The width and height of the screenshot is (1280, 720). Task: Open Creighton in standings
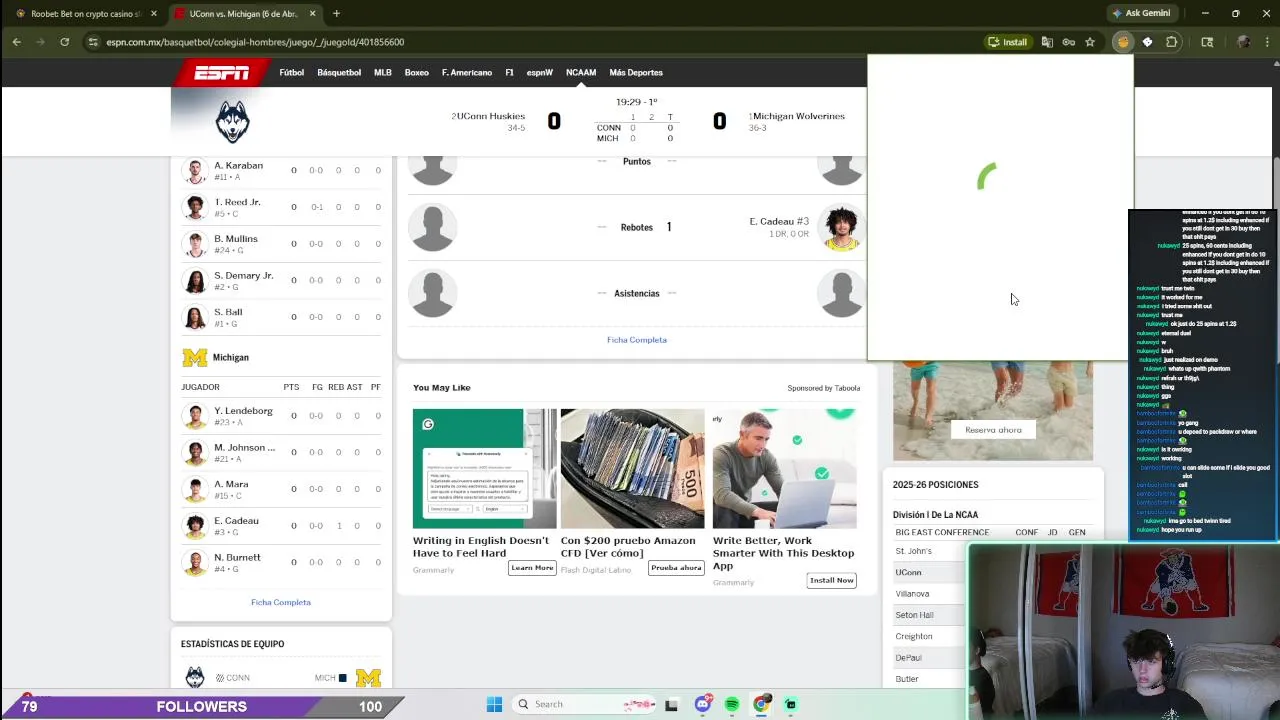(914, 636)
